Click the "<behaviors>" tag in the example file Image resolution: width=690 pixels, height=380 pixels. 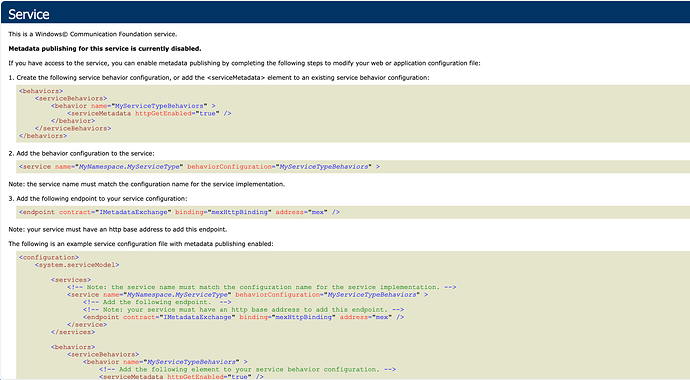pyautogui.click(x=73, y=347)
